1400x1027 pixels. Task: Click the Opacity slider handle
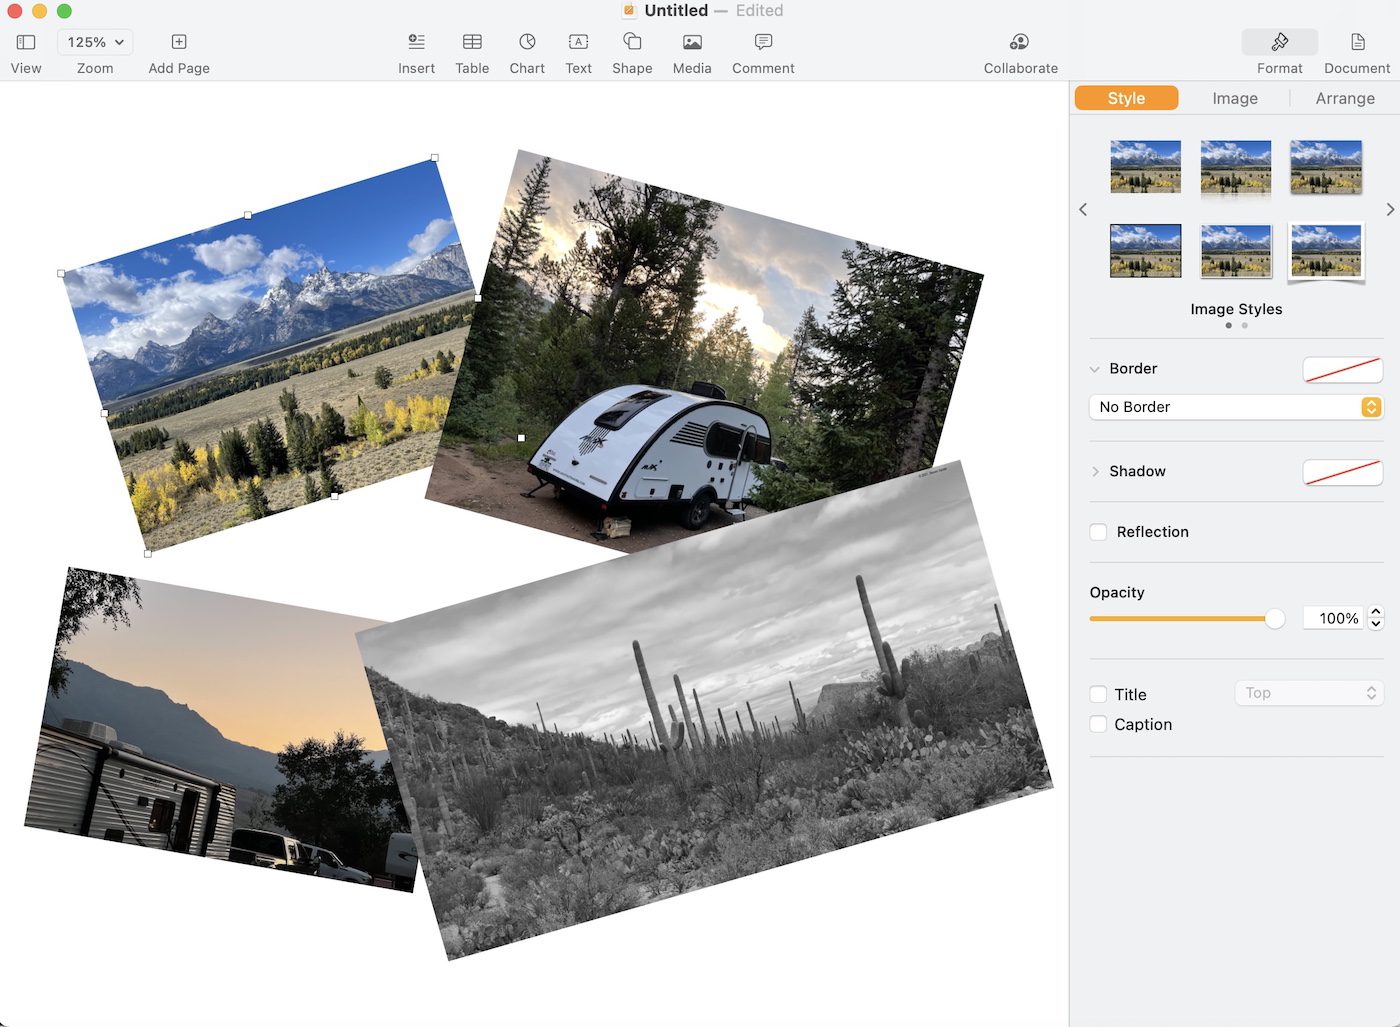coord(1275,619)
